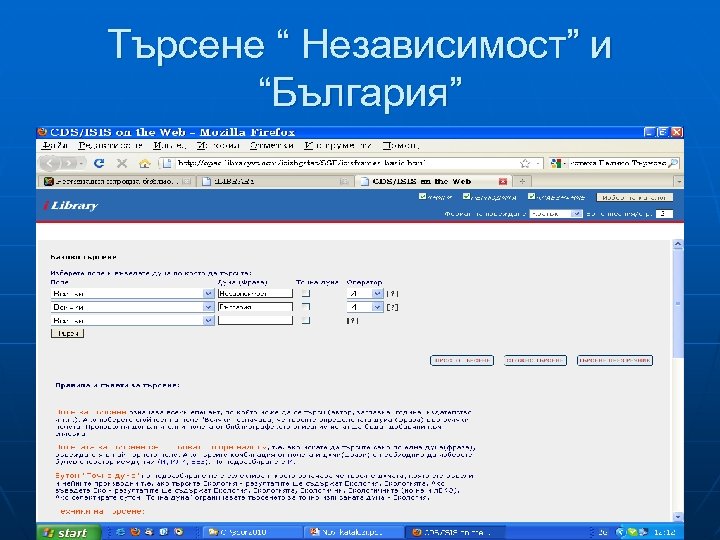
Task: Open the home page via house icon
Action: (145, 163)
